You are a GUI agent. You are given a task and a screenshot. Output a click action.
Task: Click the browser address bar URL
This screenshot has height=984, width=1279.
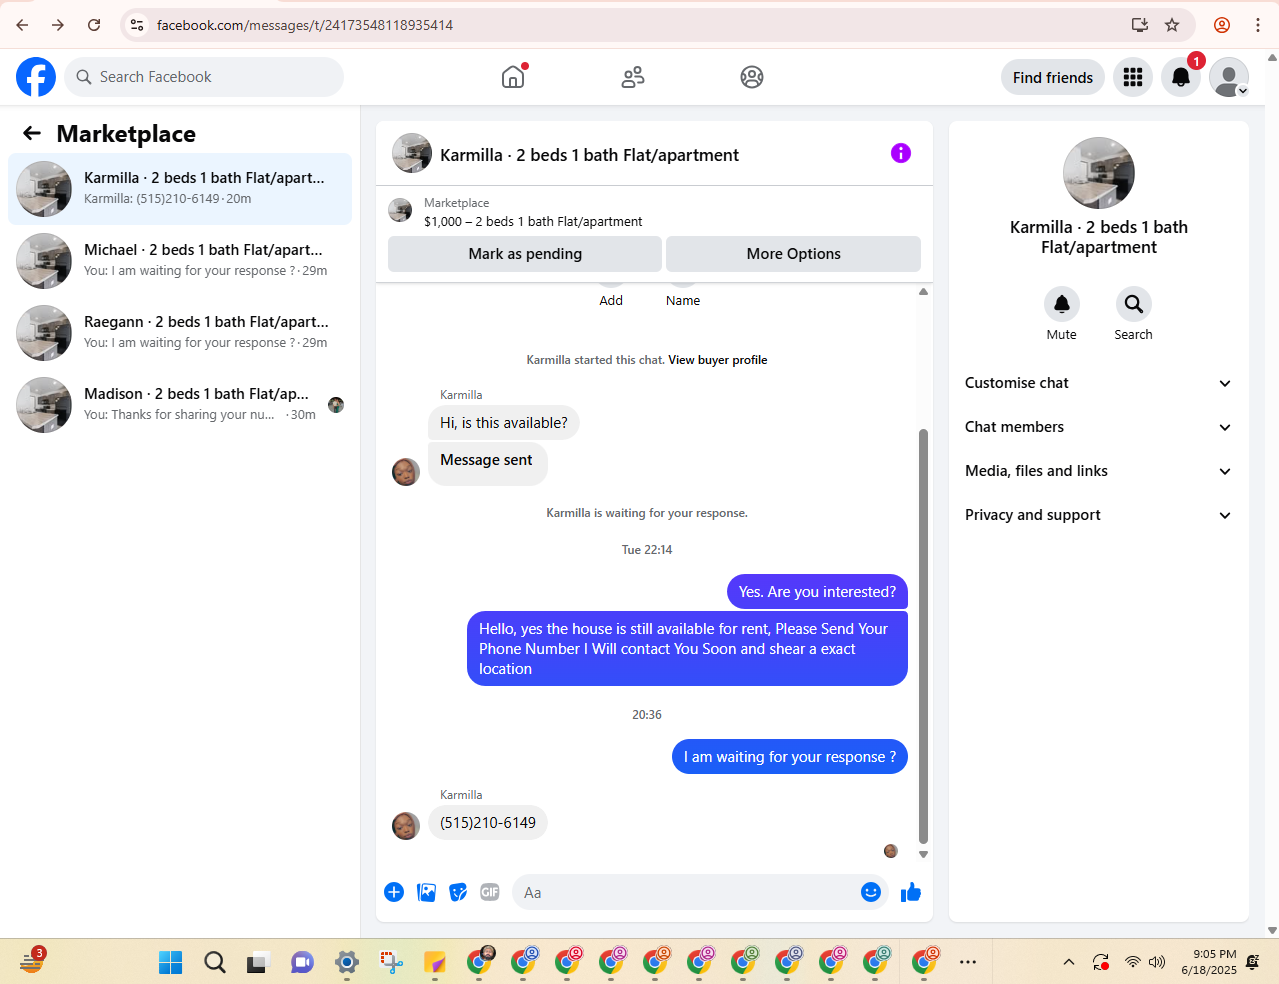coord(305,25)
